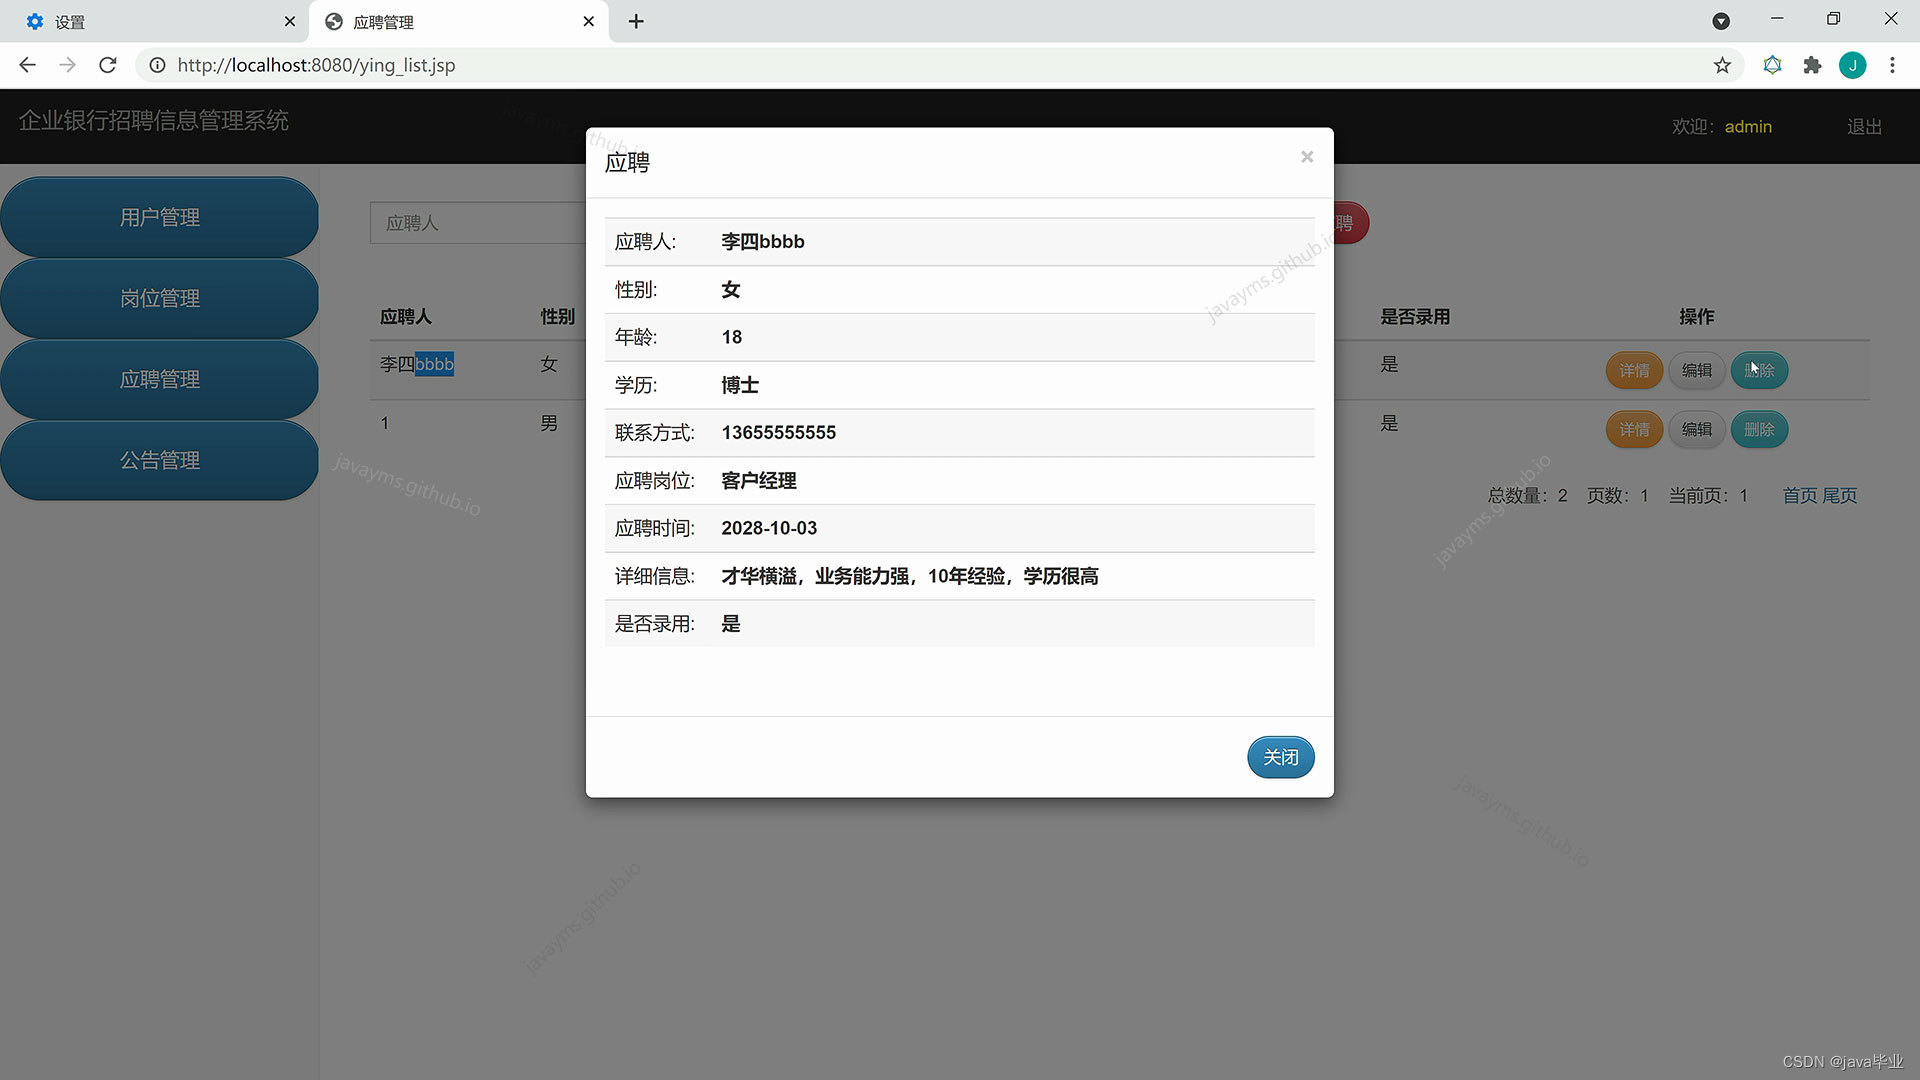Click the profile avatar icon
This screenshot has width=1920, height=1080.
click(x=1853, y=65)
